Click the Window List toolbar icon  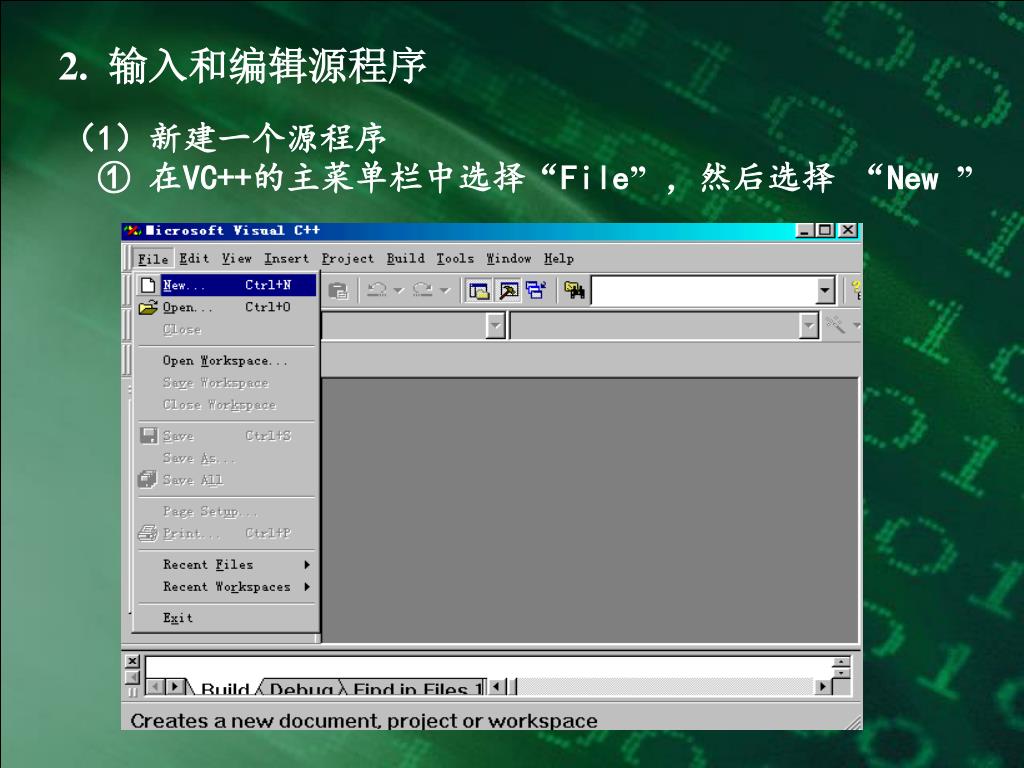536,290
